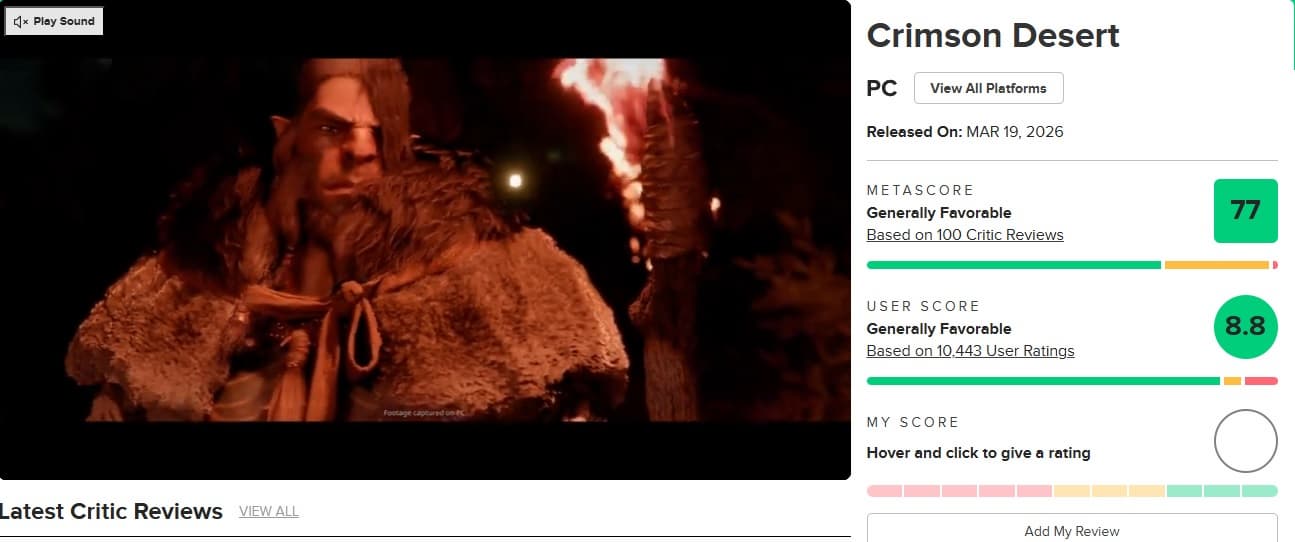Click the muted speaker icon

tap(21, 21)
